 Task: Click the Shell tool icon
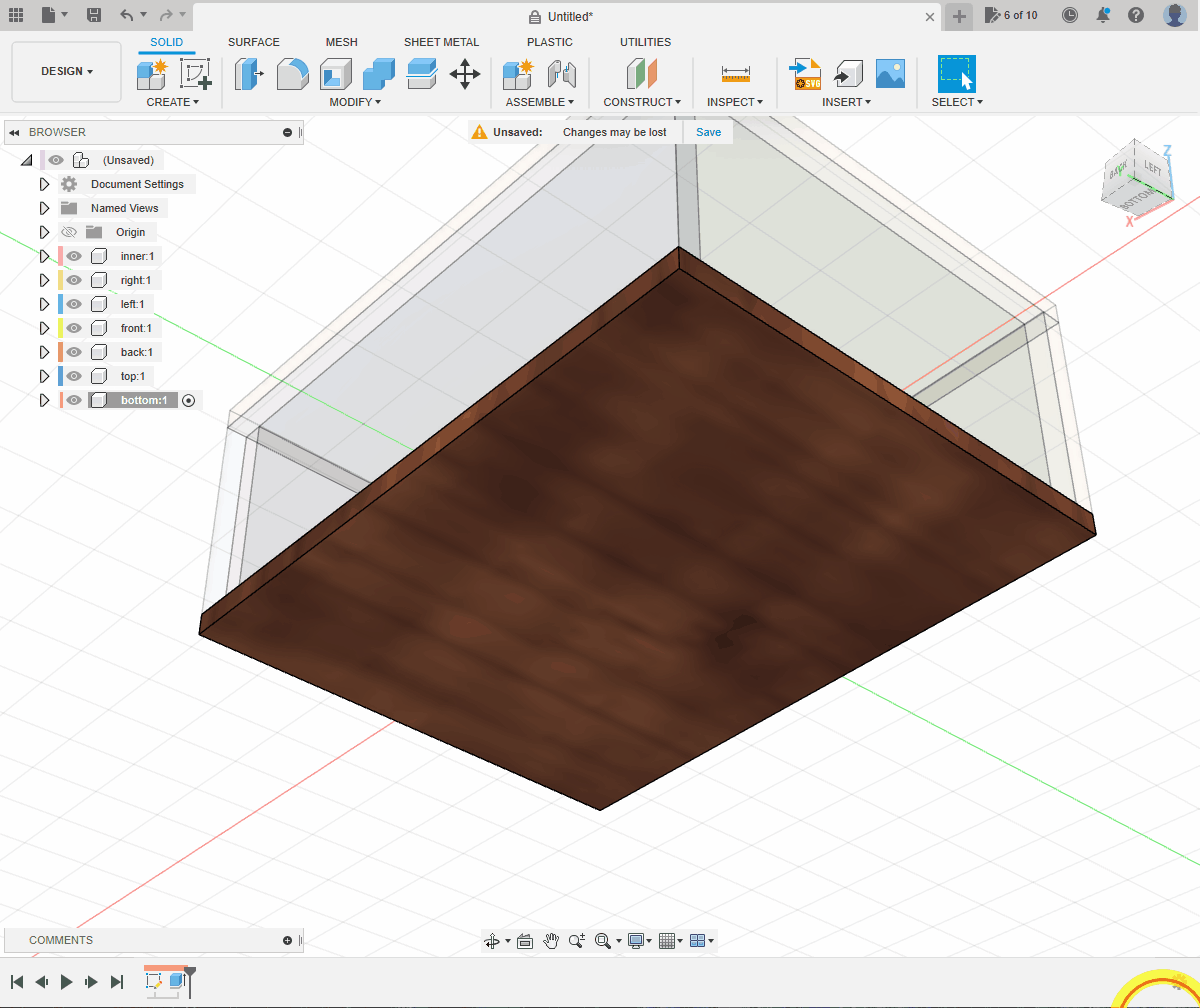coord(336,74)
